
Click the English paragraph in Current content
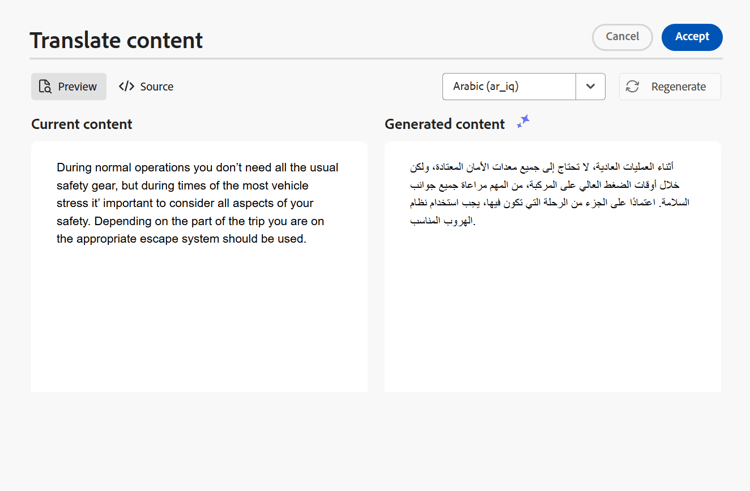[x=198, y=203]
